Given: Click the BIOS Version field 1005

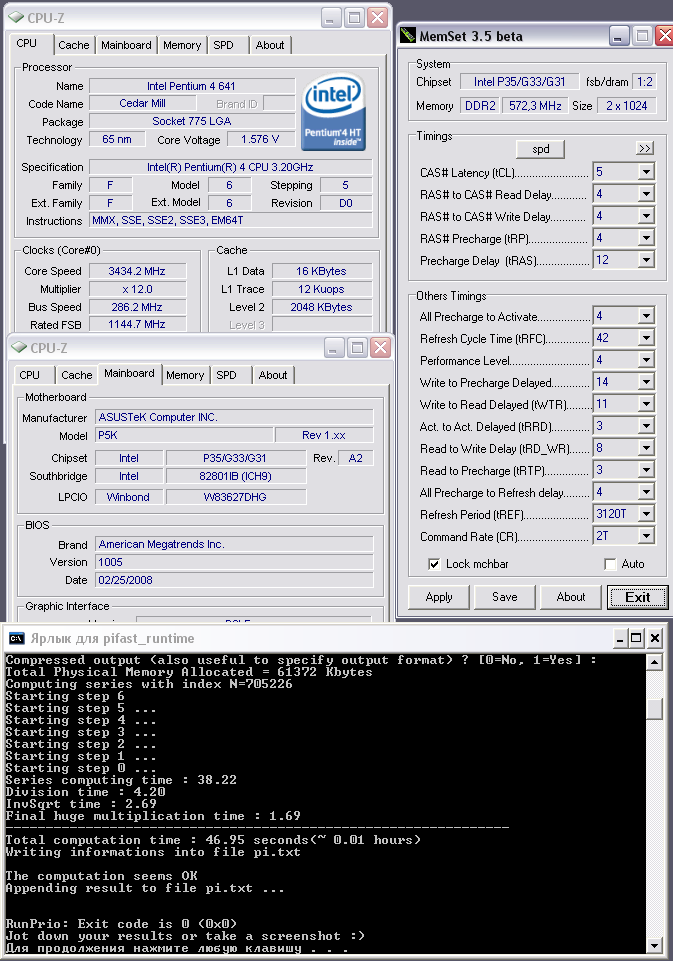Looking at the screenshot, I should point(234,562).
